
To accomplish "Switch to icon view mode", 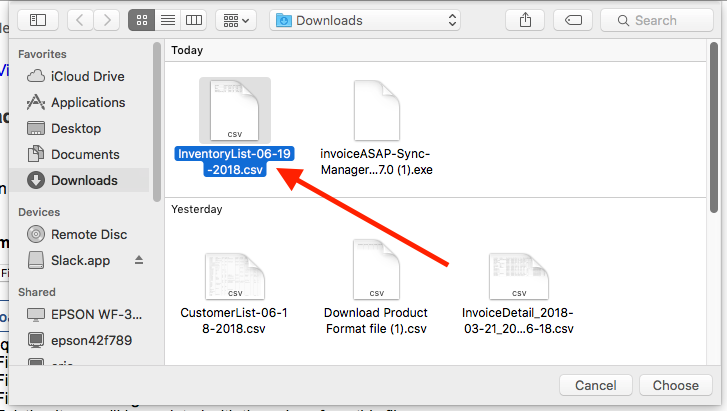I will tap(144, 20).
